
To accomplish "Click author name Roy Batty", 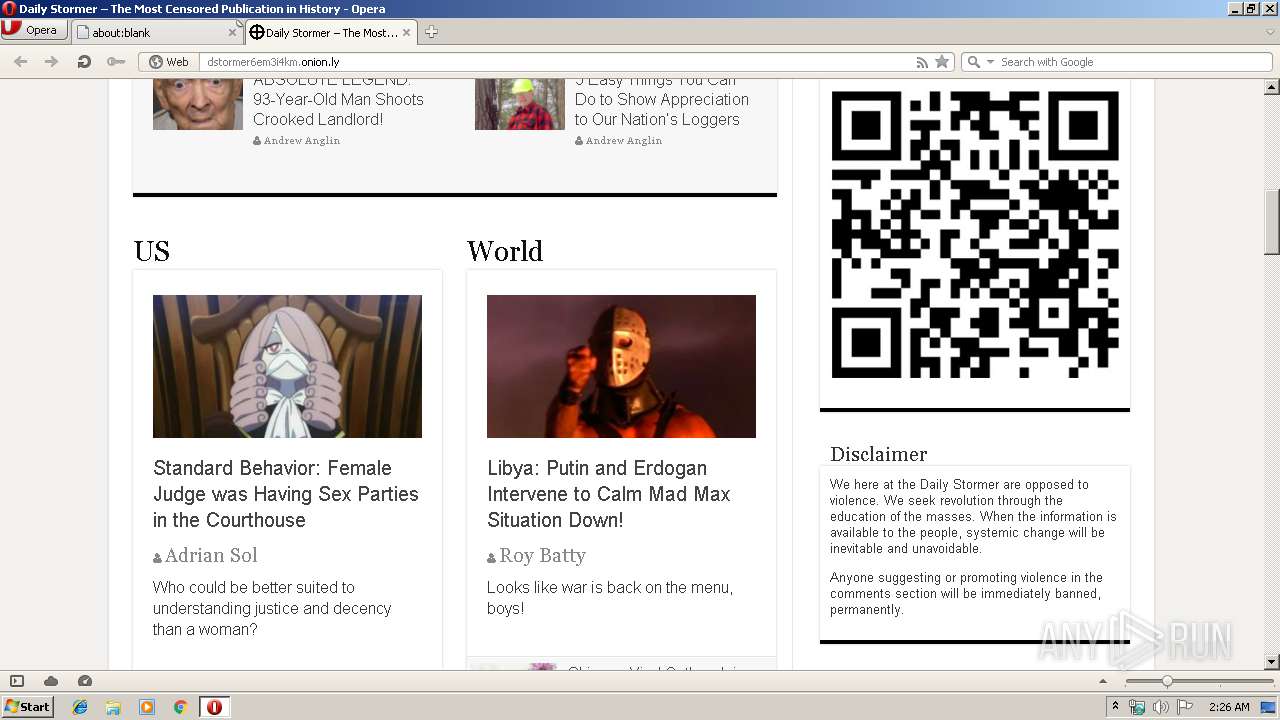I will click(543, 555).
